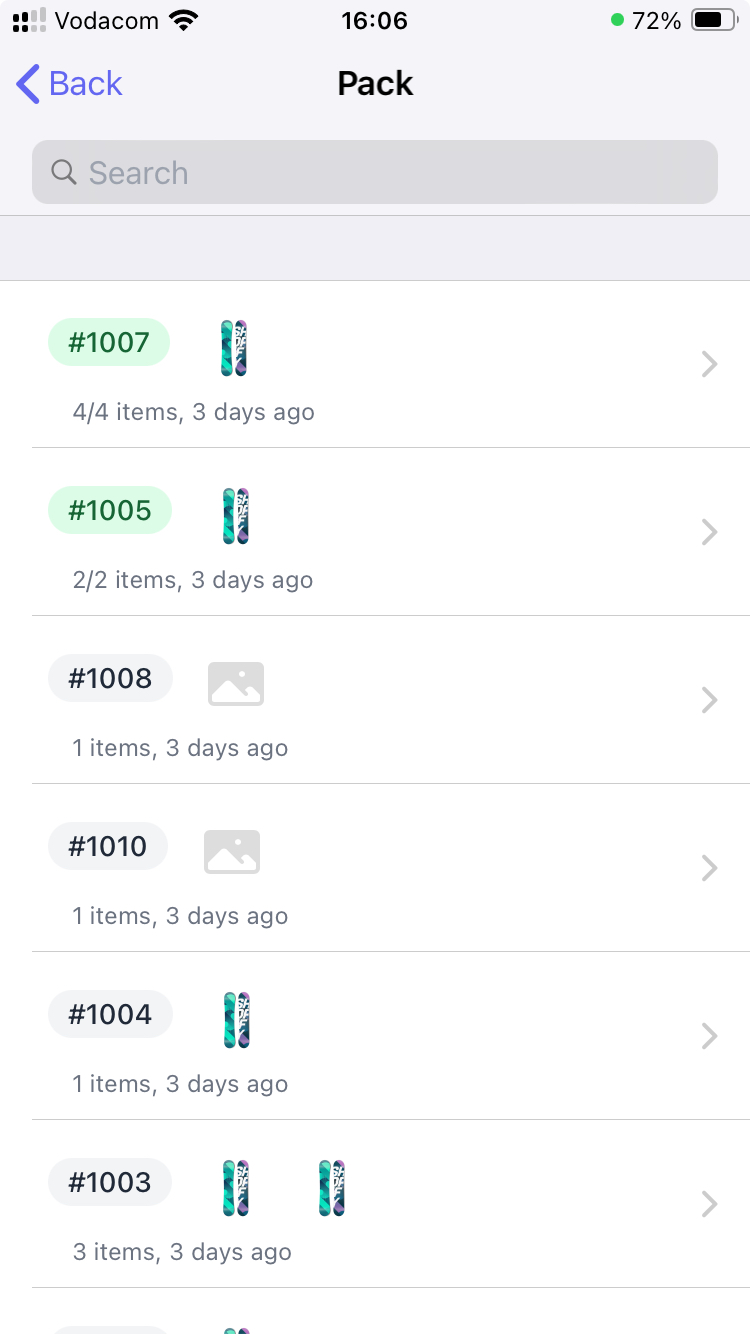This screenshot has height=1334, width=750.
Task: Select the green #1005 order badge
Action: pos(110,511)
